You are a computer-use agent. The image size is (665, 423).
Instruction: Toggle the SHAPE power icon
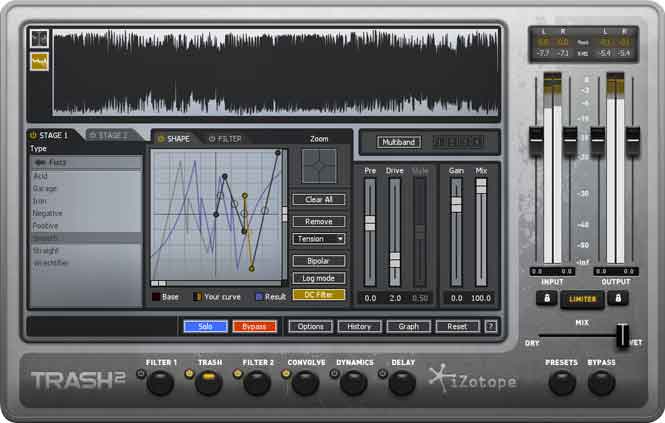(x=161, y=139)
